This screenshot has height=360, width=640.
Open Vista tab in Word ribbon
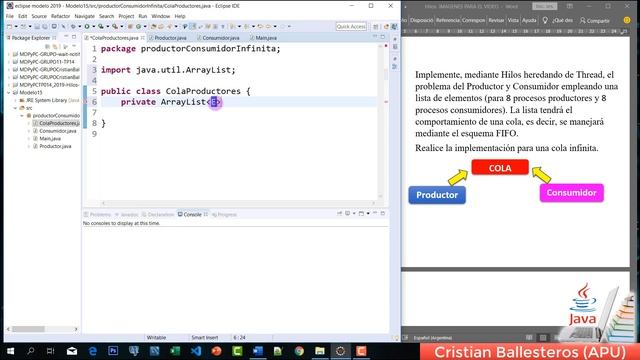tap(513, 20)
